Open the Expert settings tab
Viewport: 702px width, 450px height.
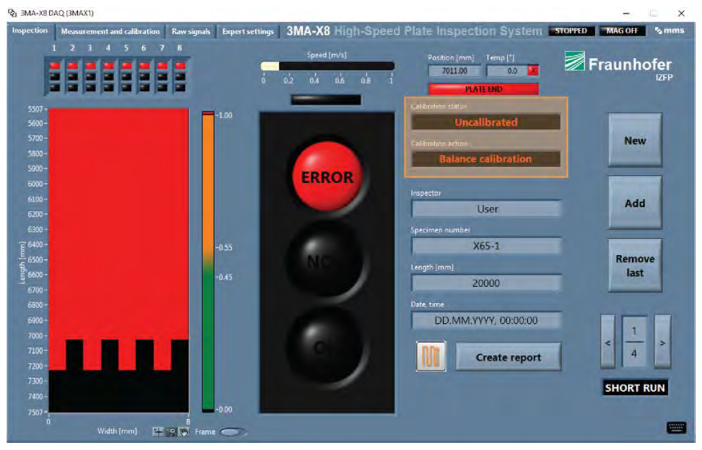coord(248,32)
